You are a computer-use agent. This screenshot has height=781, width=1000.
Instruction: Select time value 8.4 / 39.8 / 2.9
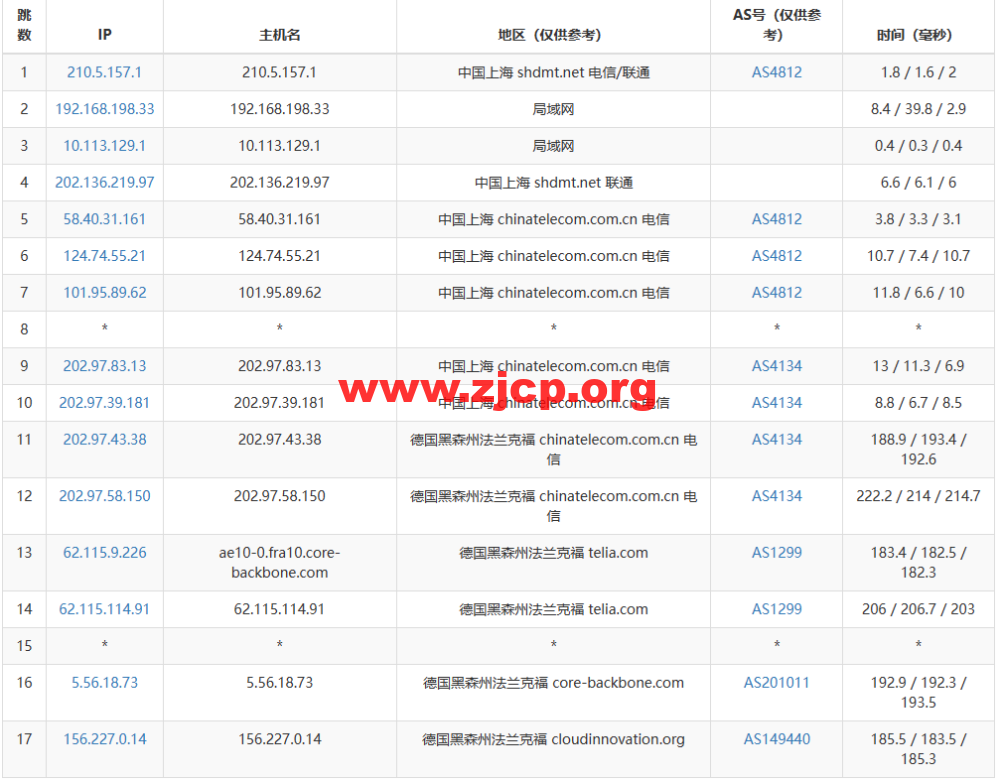pos(918,109)
